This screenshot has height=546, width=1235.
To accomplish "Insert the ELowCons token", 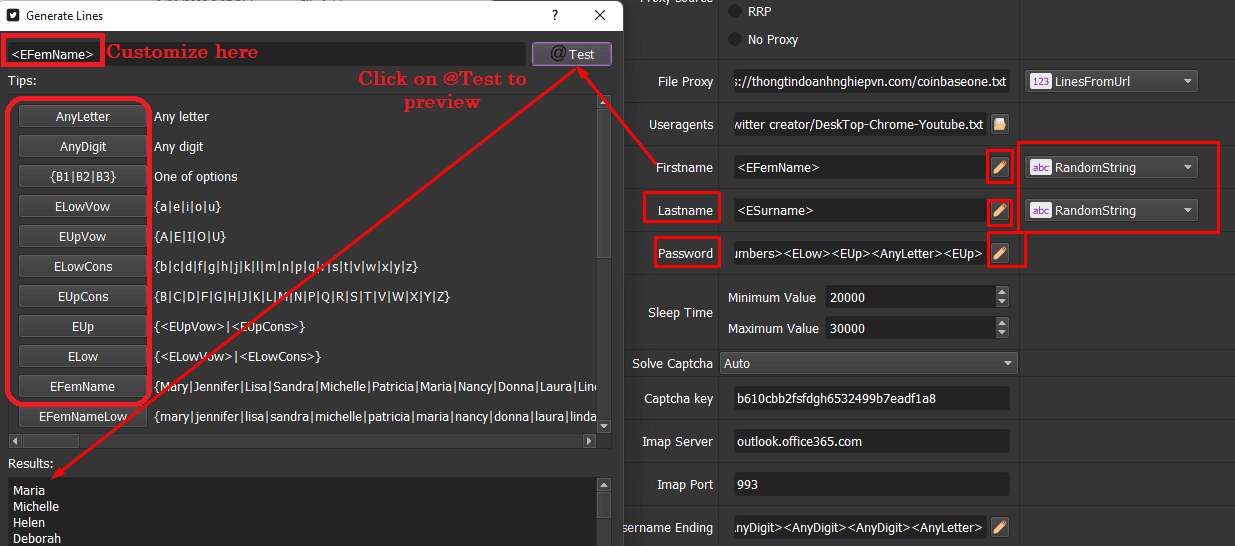I will [x=83, y=267].
